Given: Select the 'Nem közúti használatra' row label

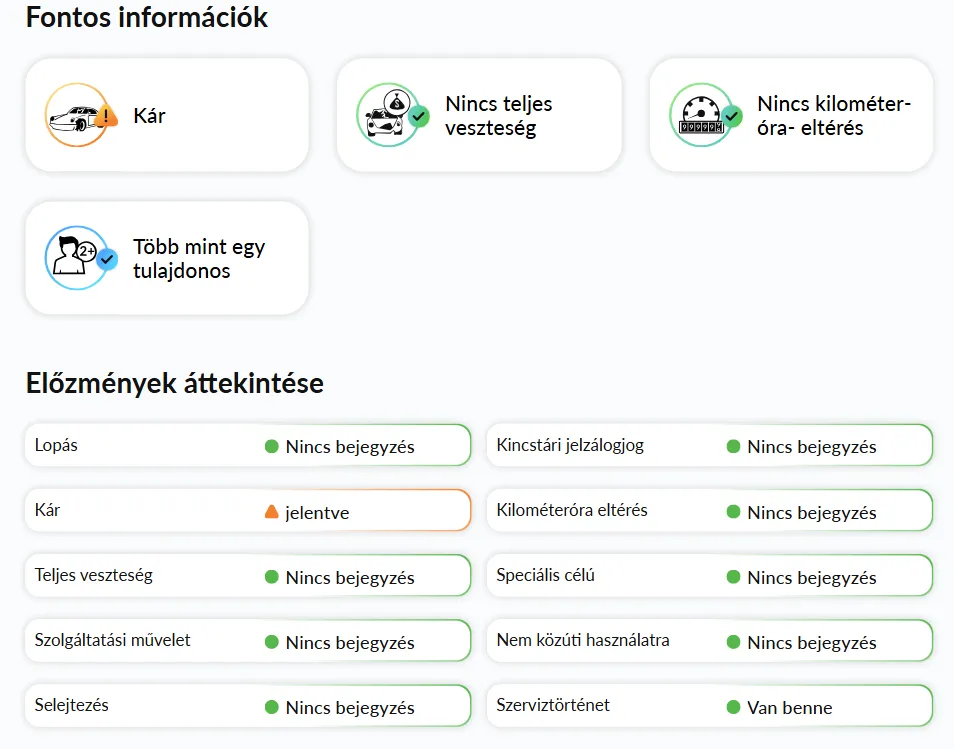Looking at the screenshot, I should click(583, 640).
